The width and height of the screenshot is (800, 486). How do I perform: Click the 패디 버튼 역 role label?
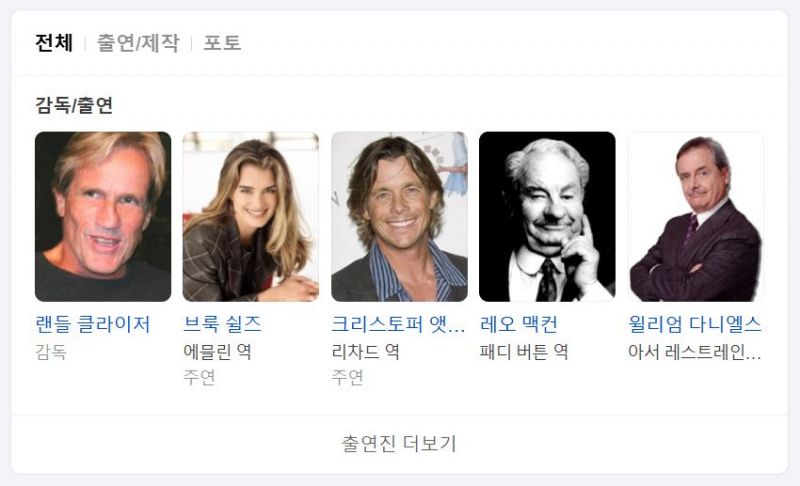pyautogui.click(x=524, y=352)
